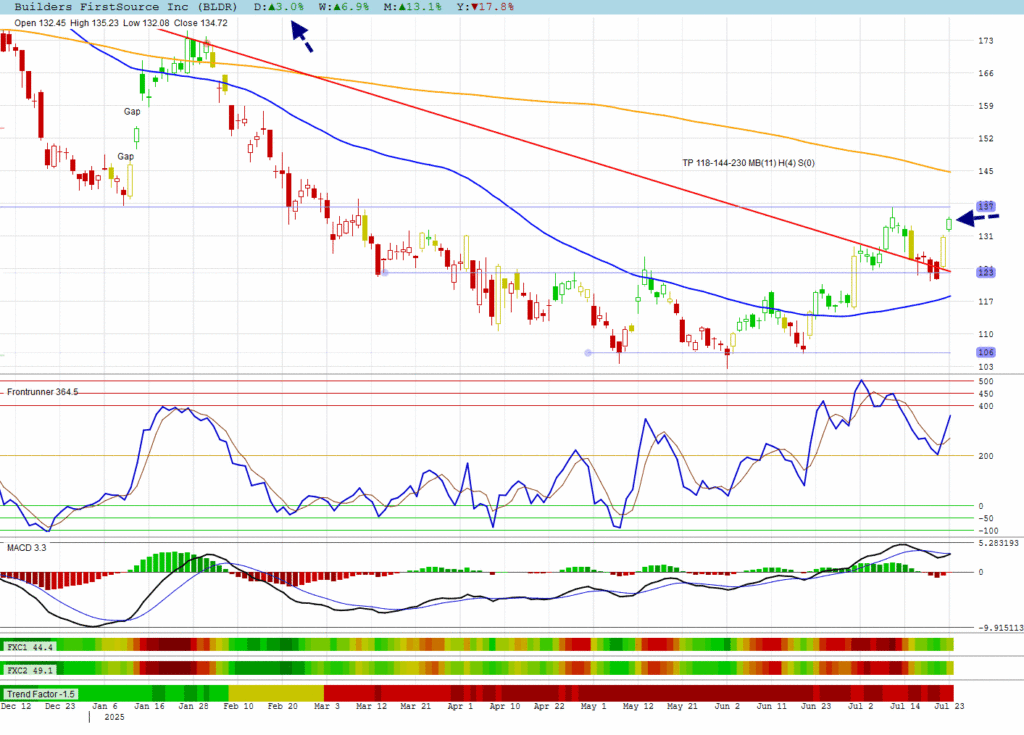The width and height of the screenshot is (1024, 735).
Task: Select the daily change D: 3.0% value
Action: (279, 7)
